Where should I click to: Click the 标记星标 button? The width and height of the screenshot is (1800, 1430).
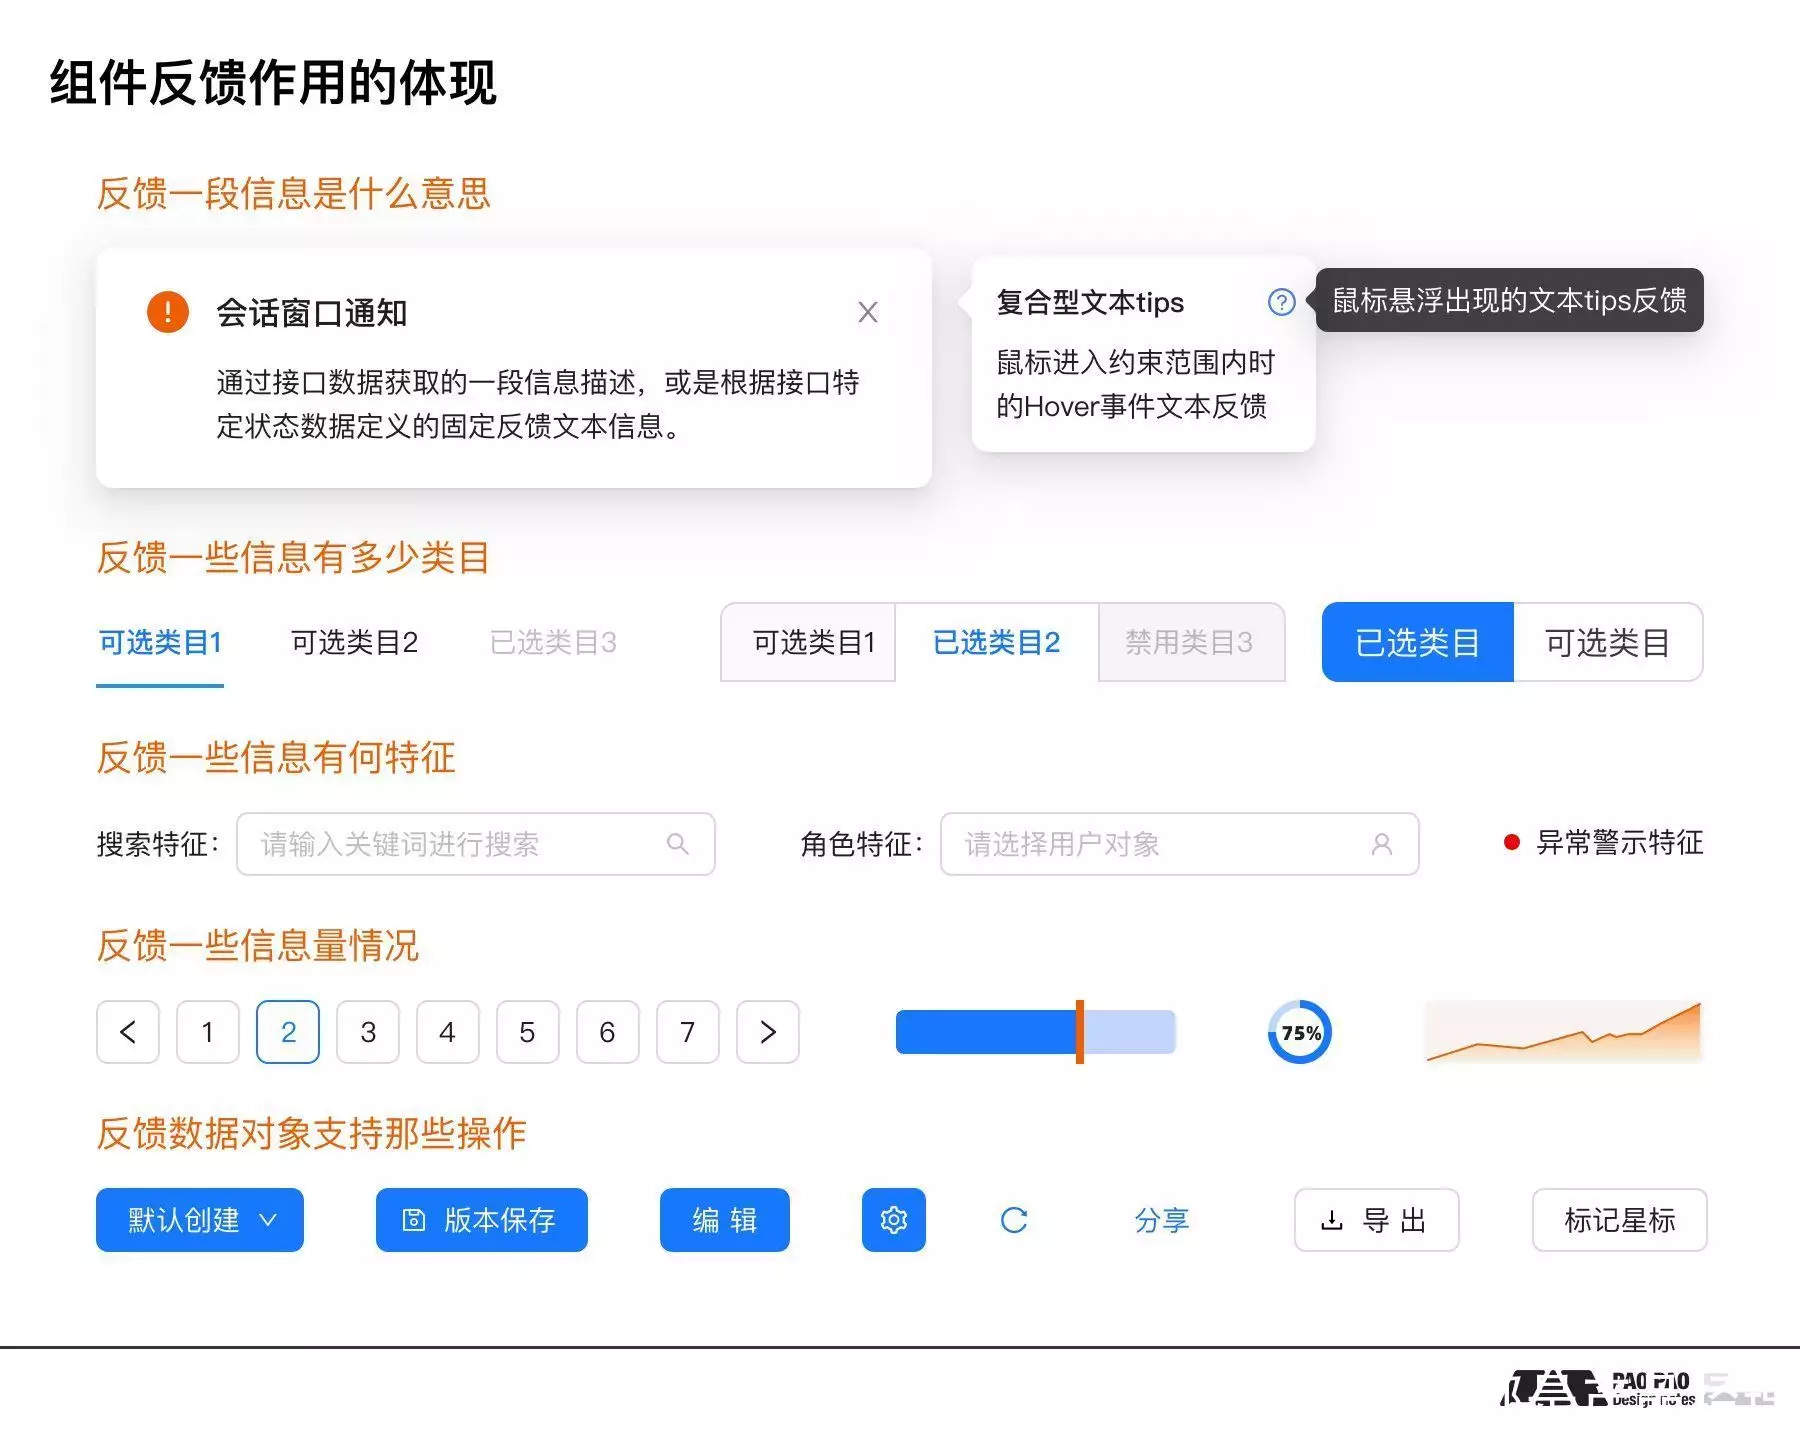pos(1620,1220)
